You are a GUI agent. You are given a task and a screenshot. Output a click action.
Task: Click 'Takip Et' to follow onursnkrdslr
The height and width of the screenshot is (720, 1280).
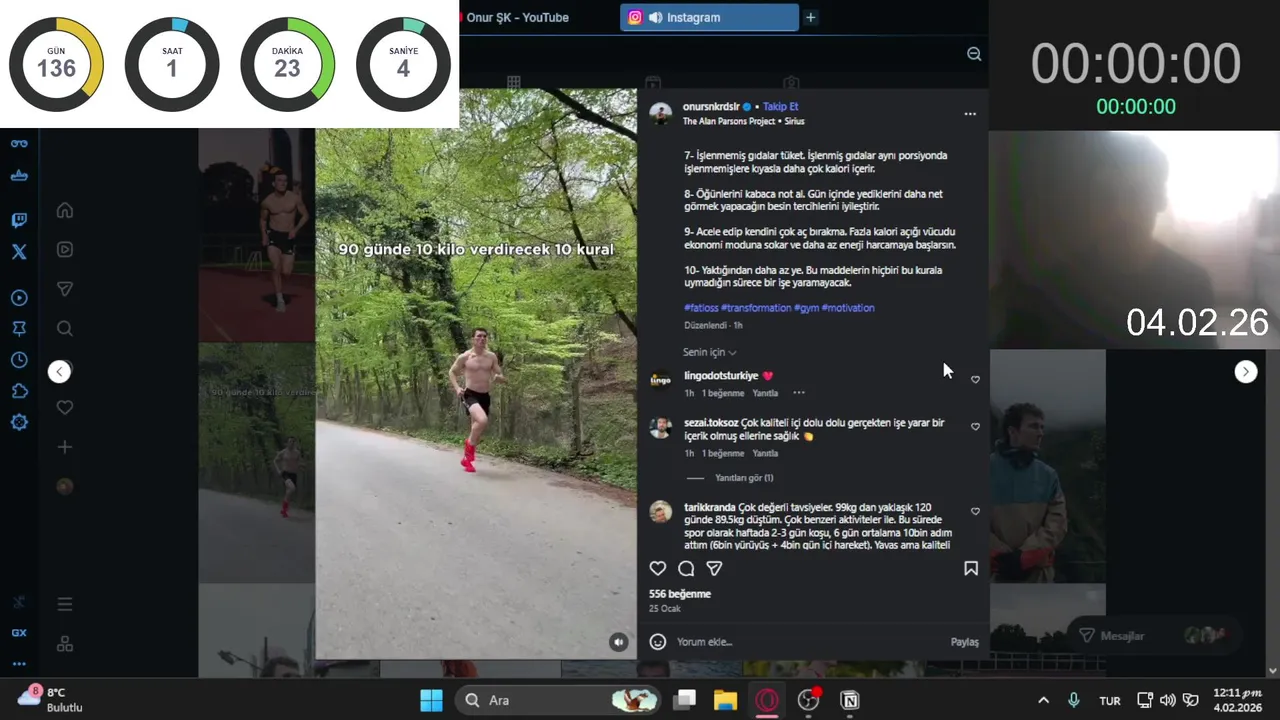(781, 106)
